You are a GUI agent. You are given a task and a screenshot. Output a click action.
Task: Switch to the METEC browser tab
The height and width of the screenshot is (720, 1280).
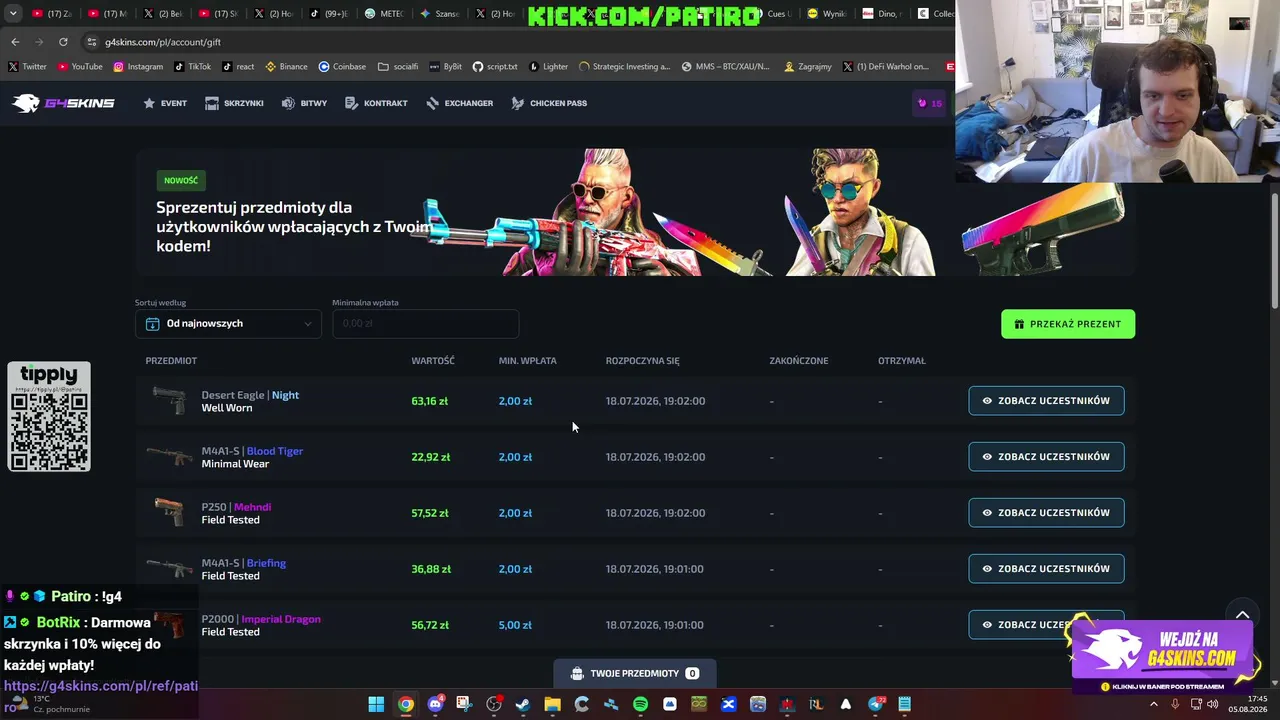click(384, 14)
